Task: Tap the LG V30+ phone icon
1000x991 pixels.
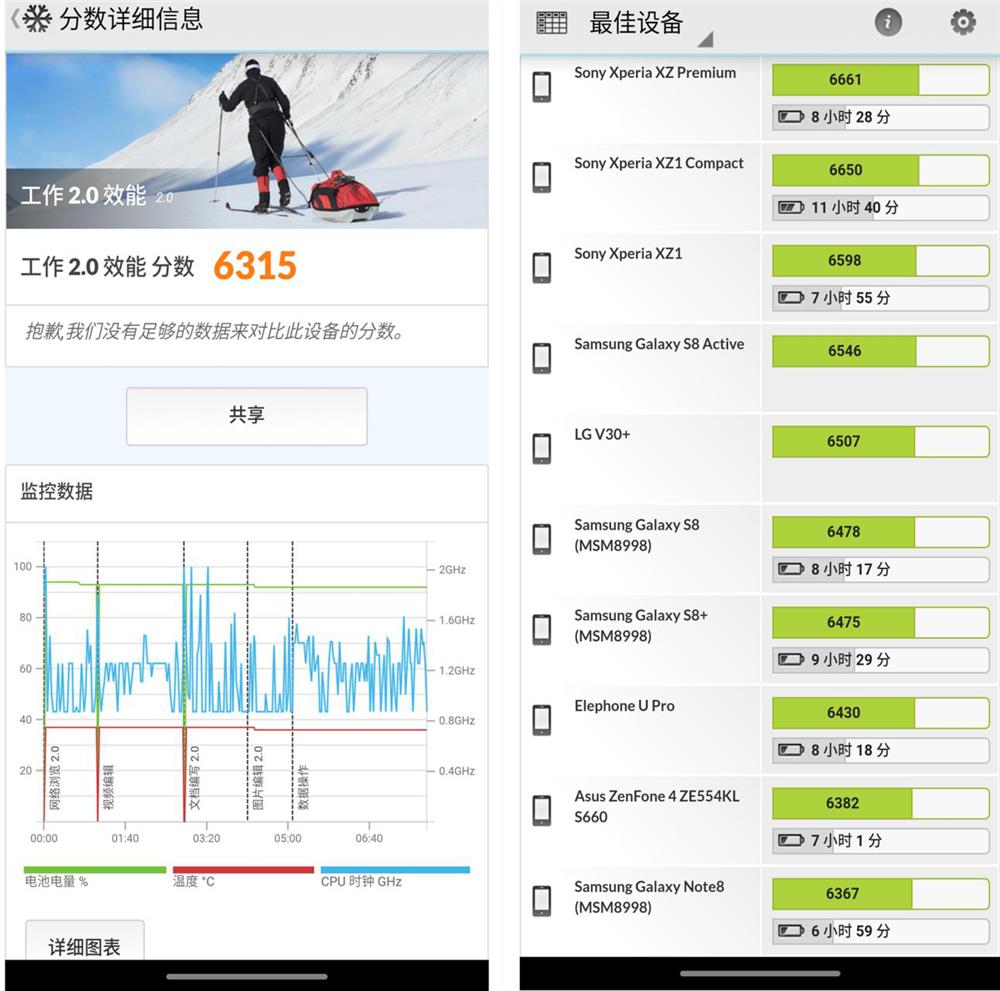Action: (542, 449)
